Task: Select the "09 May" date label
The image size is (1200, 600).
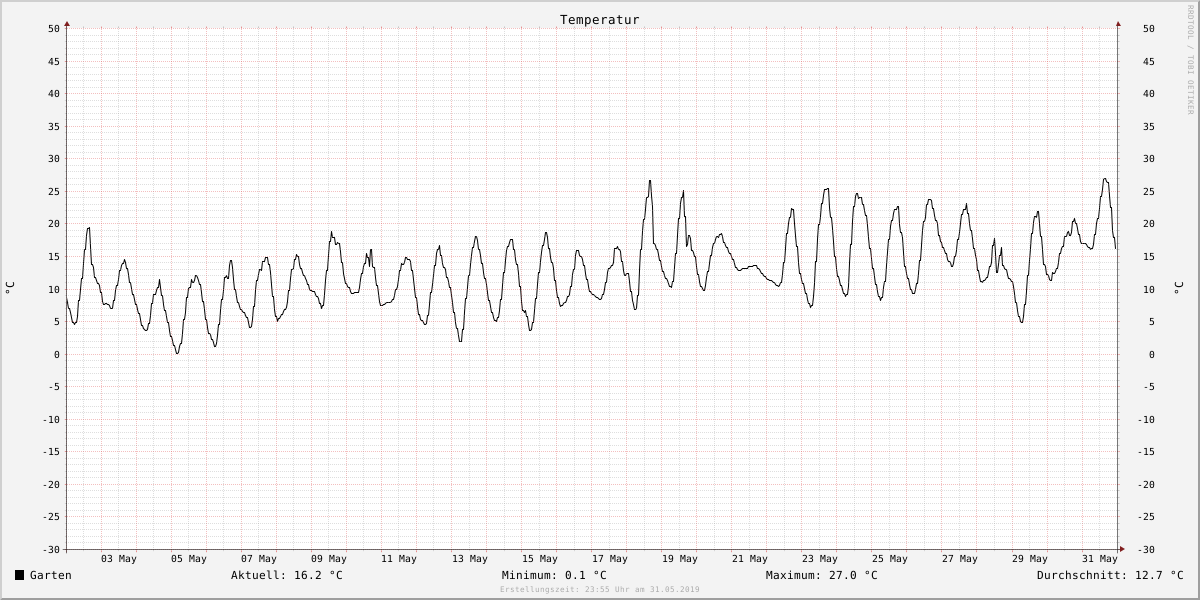Action: pyautogui.click(x=329, y=559)
